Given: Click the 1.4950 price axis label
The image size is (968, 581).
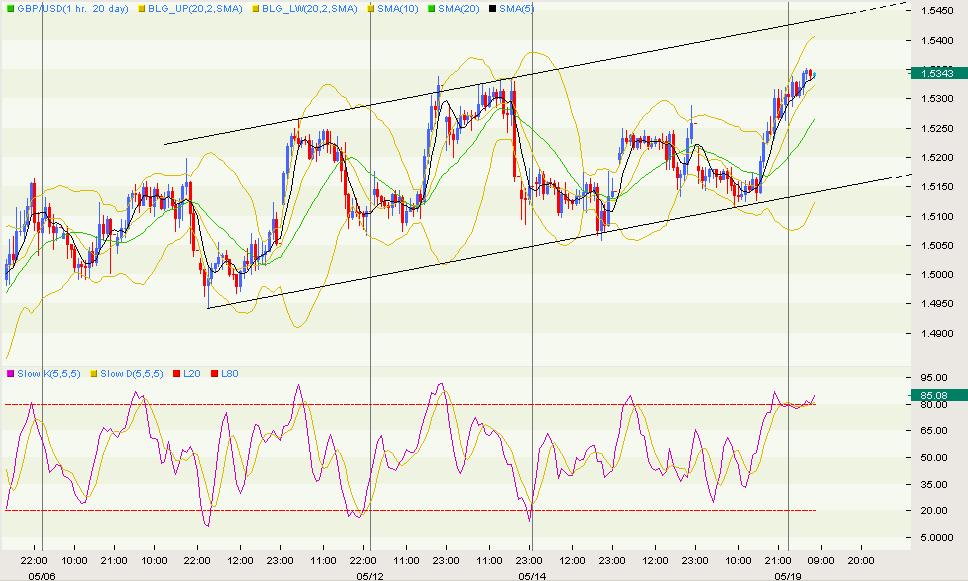Looking at the screenshot, I should (x=936, y=304).
